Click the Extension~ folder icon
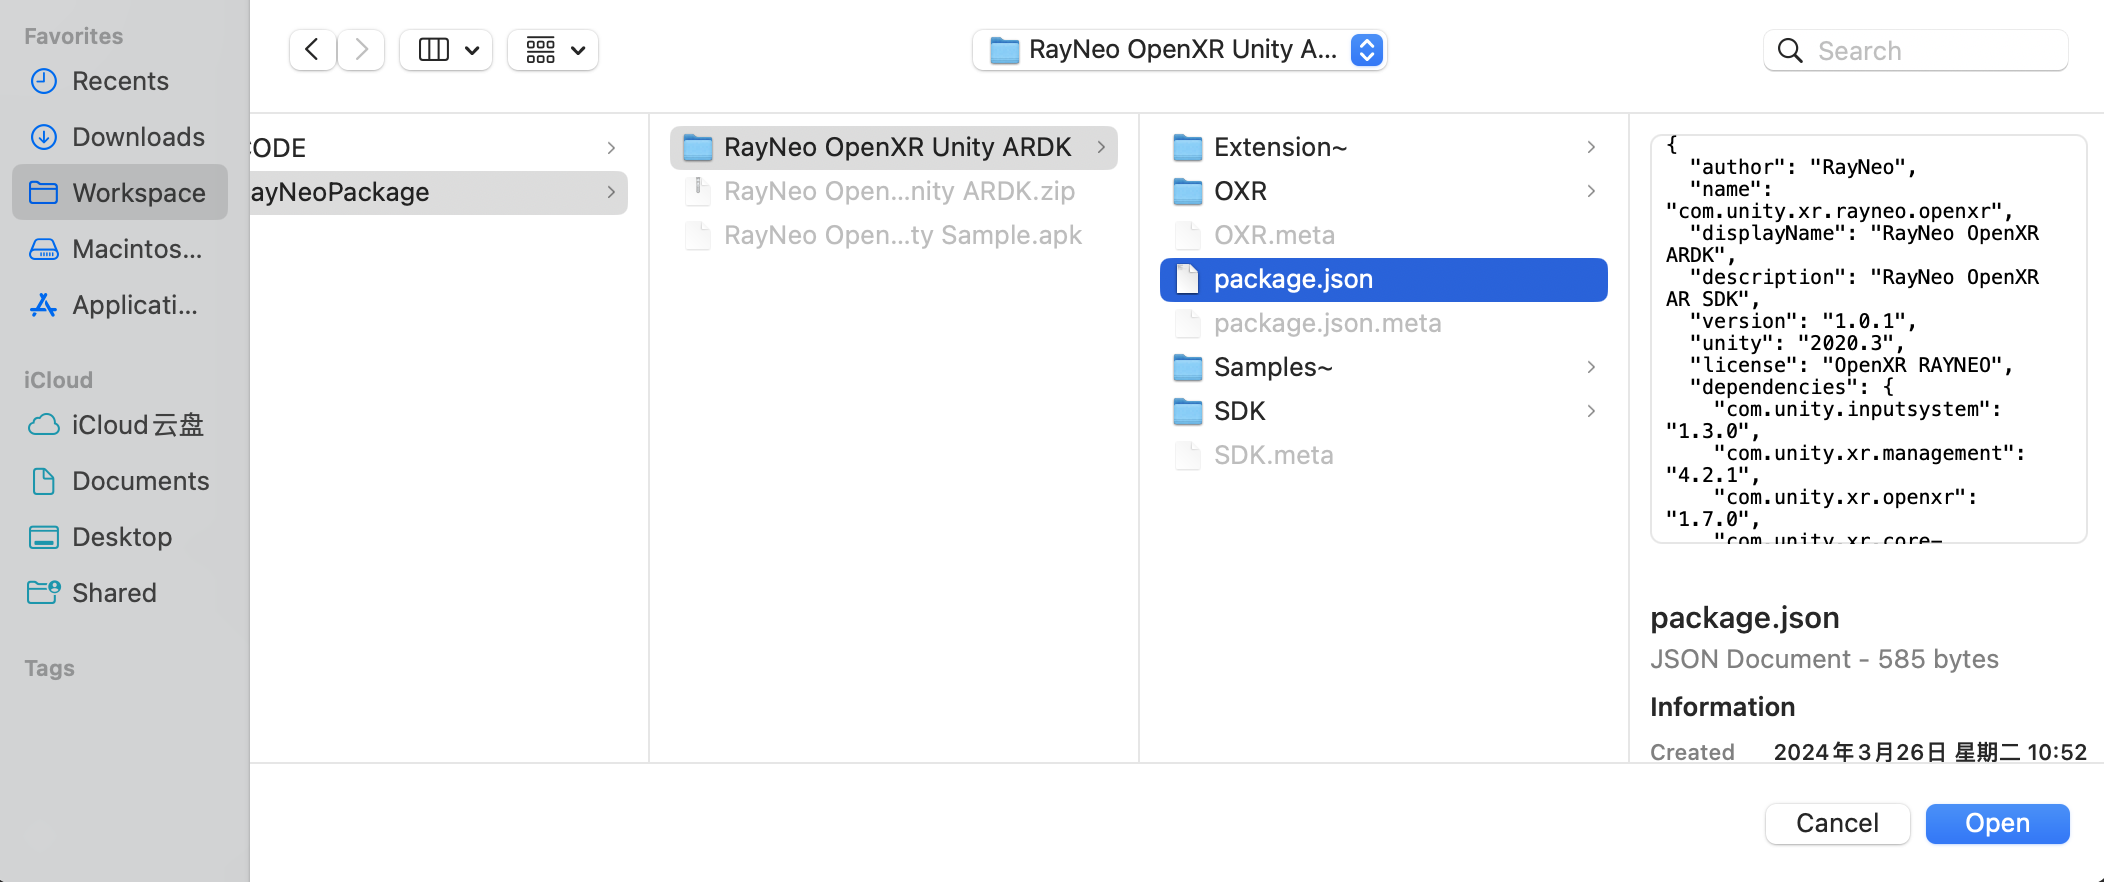This screenshot has width=2104, height=882. coord(1187,148)
